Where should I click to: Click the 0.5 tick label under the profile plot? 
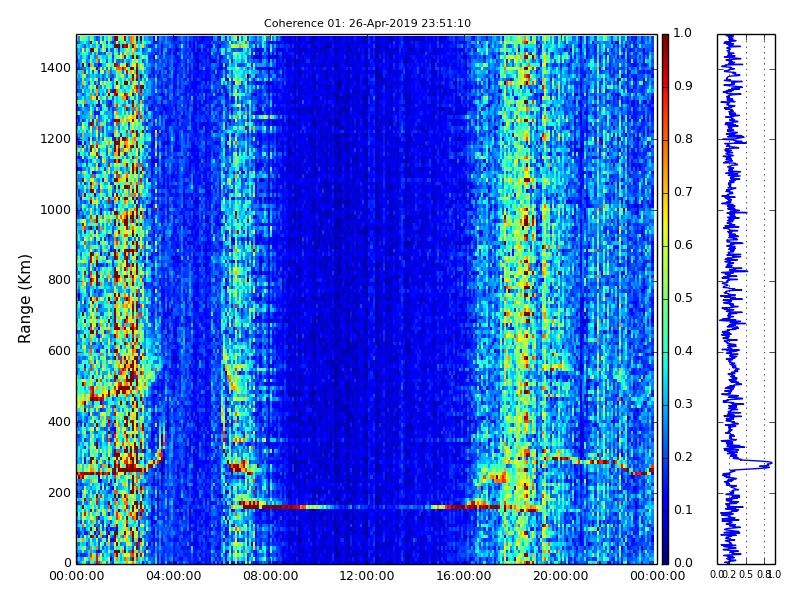746,574
